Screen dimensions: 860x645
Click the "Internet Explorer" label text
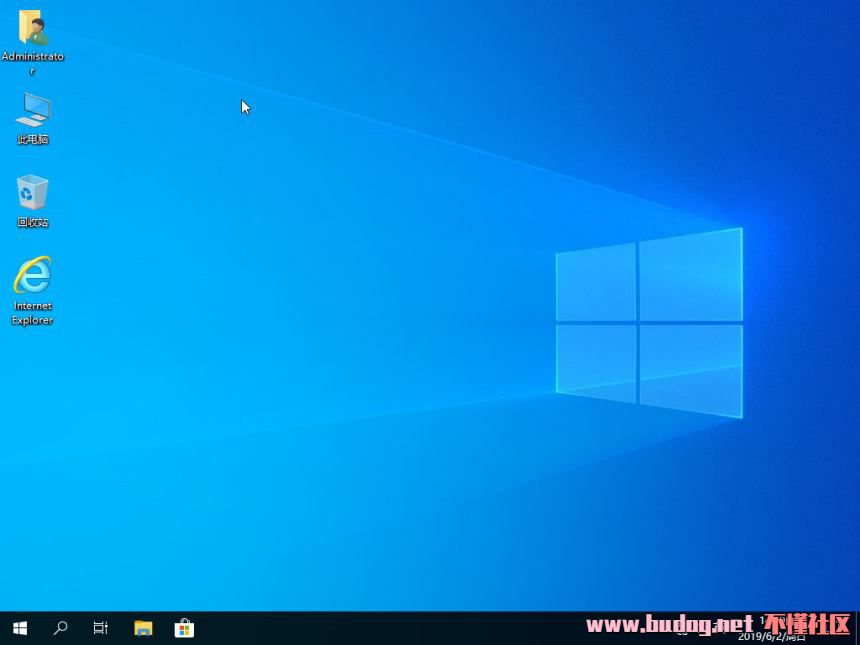[32, 313]
